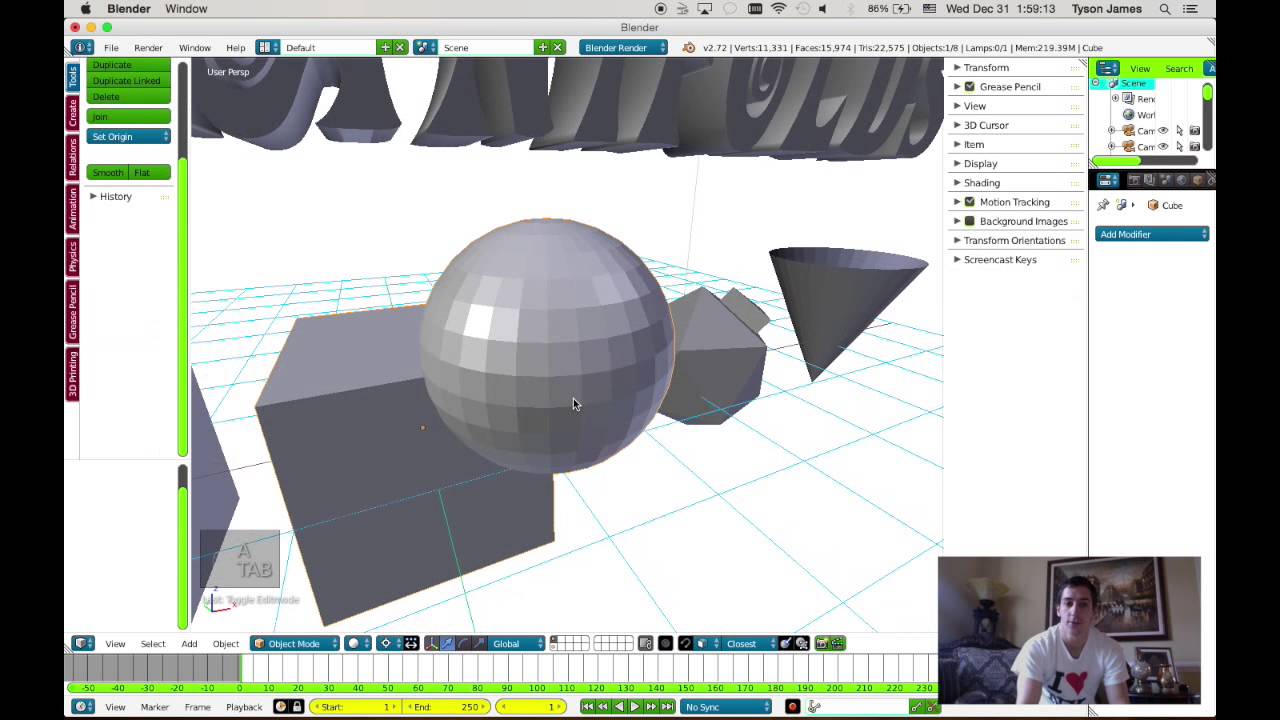Click the Blender logo in the info header
The image size is (1280, 720).
click(x=689, y=48)
